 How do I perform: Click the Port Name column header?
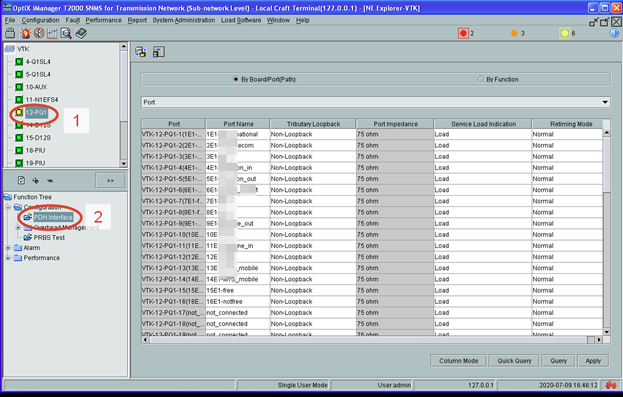pos(238,124)
